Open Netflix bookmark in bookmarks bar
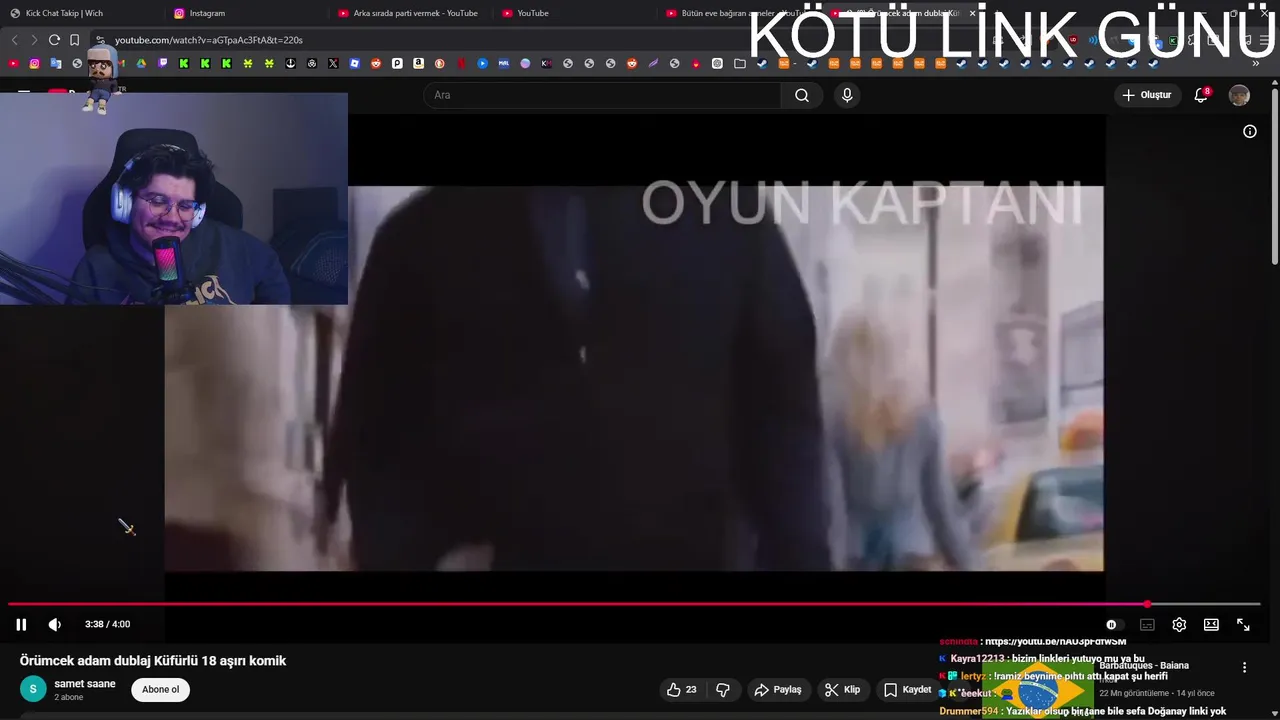Viewport: 1280px width, 720px height. 461,63
